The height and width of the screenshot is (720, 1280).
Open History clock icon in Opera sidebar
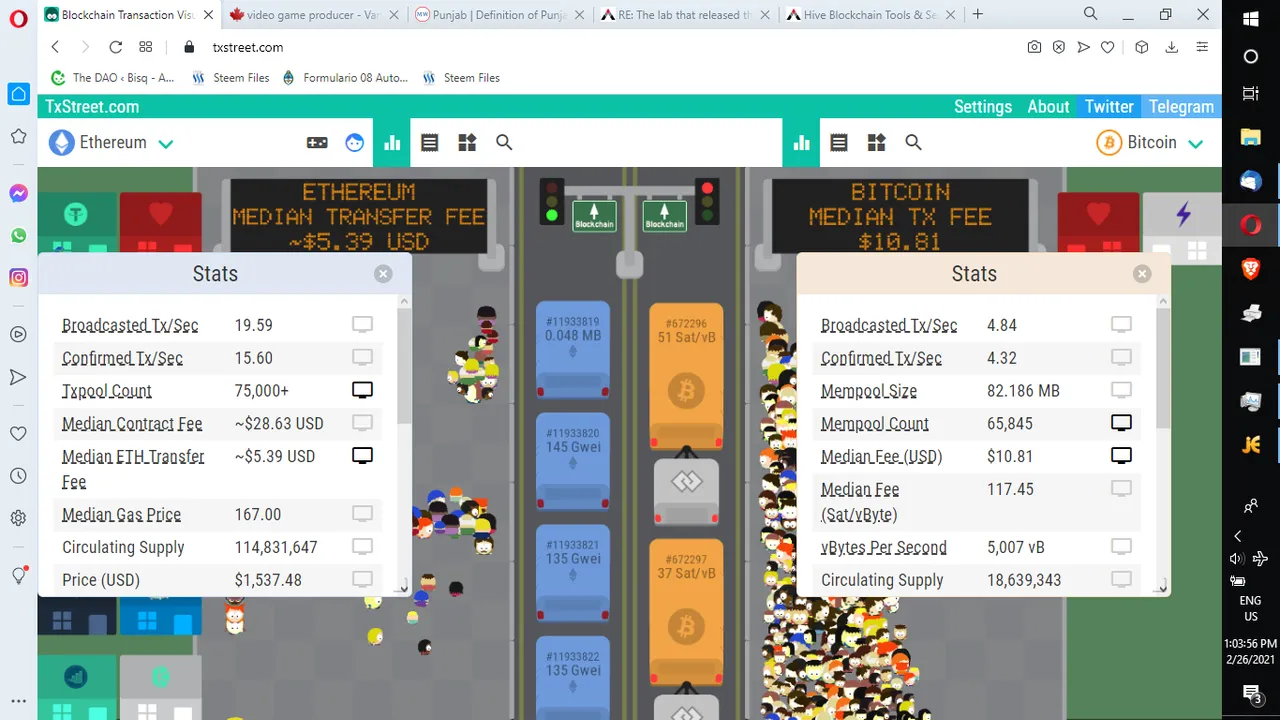(x=18, y=476)
